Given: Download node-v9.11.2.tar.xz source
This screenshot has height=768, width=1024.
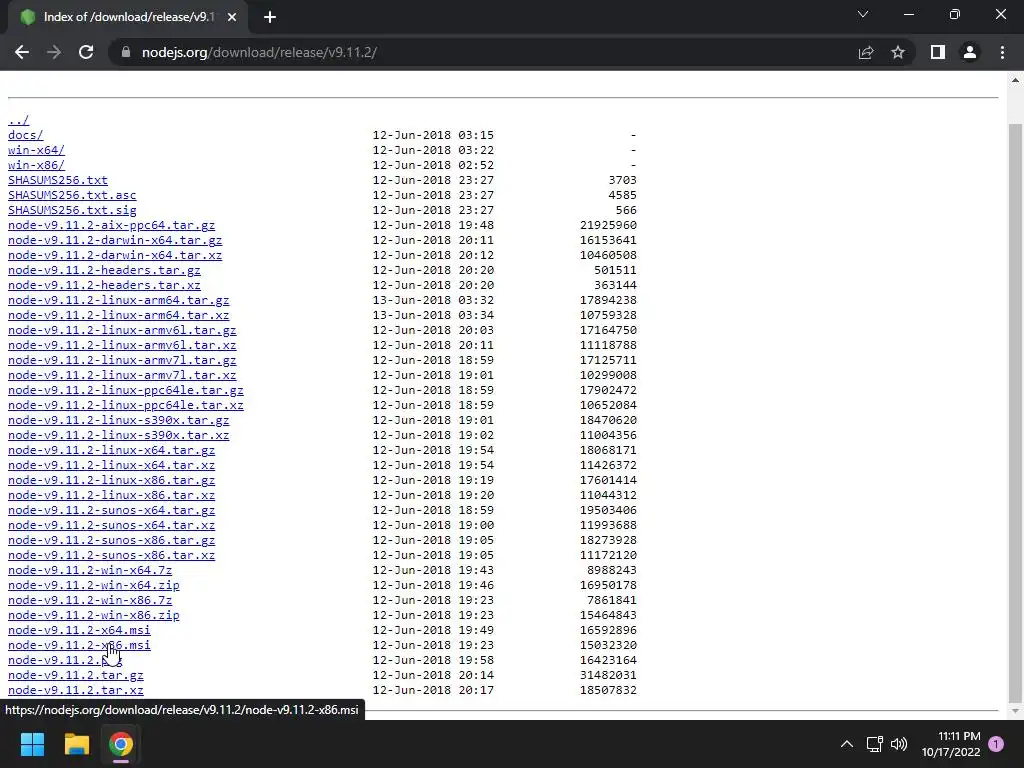Looking at the screenshot, I should click(x=76, y=691).
